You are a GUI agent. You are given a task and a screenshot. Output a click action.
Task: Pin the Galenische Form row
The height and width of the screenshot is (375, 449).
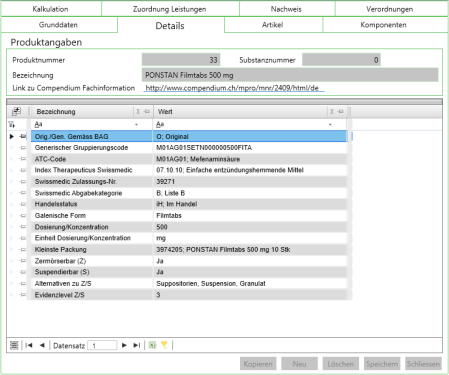[23, 216]
